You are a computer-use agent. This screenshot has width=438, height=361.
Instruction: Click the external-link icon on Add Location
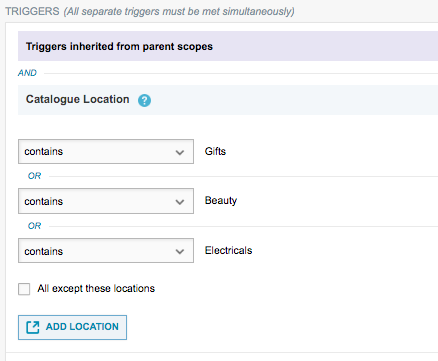pos(33,327)
